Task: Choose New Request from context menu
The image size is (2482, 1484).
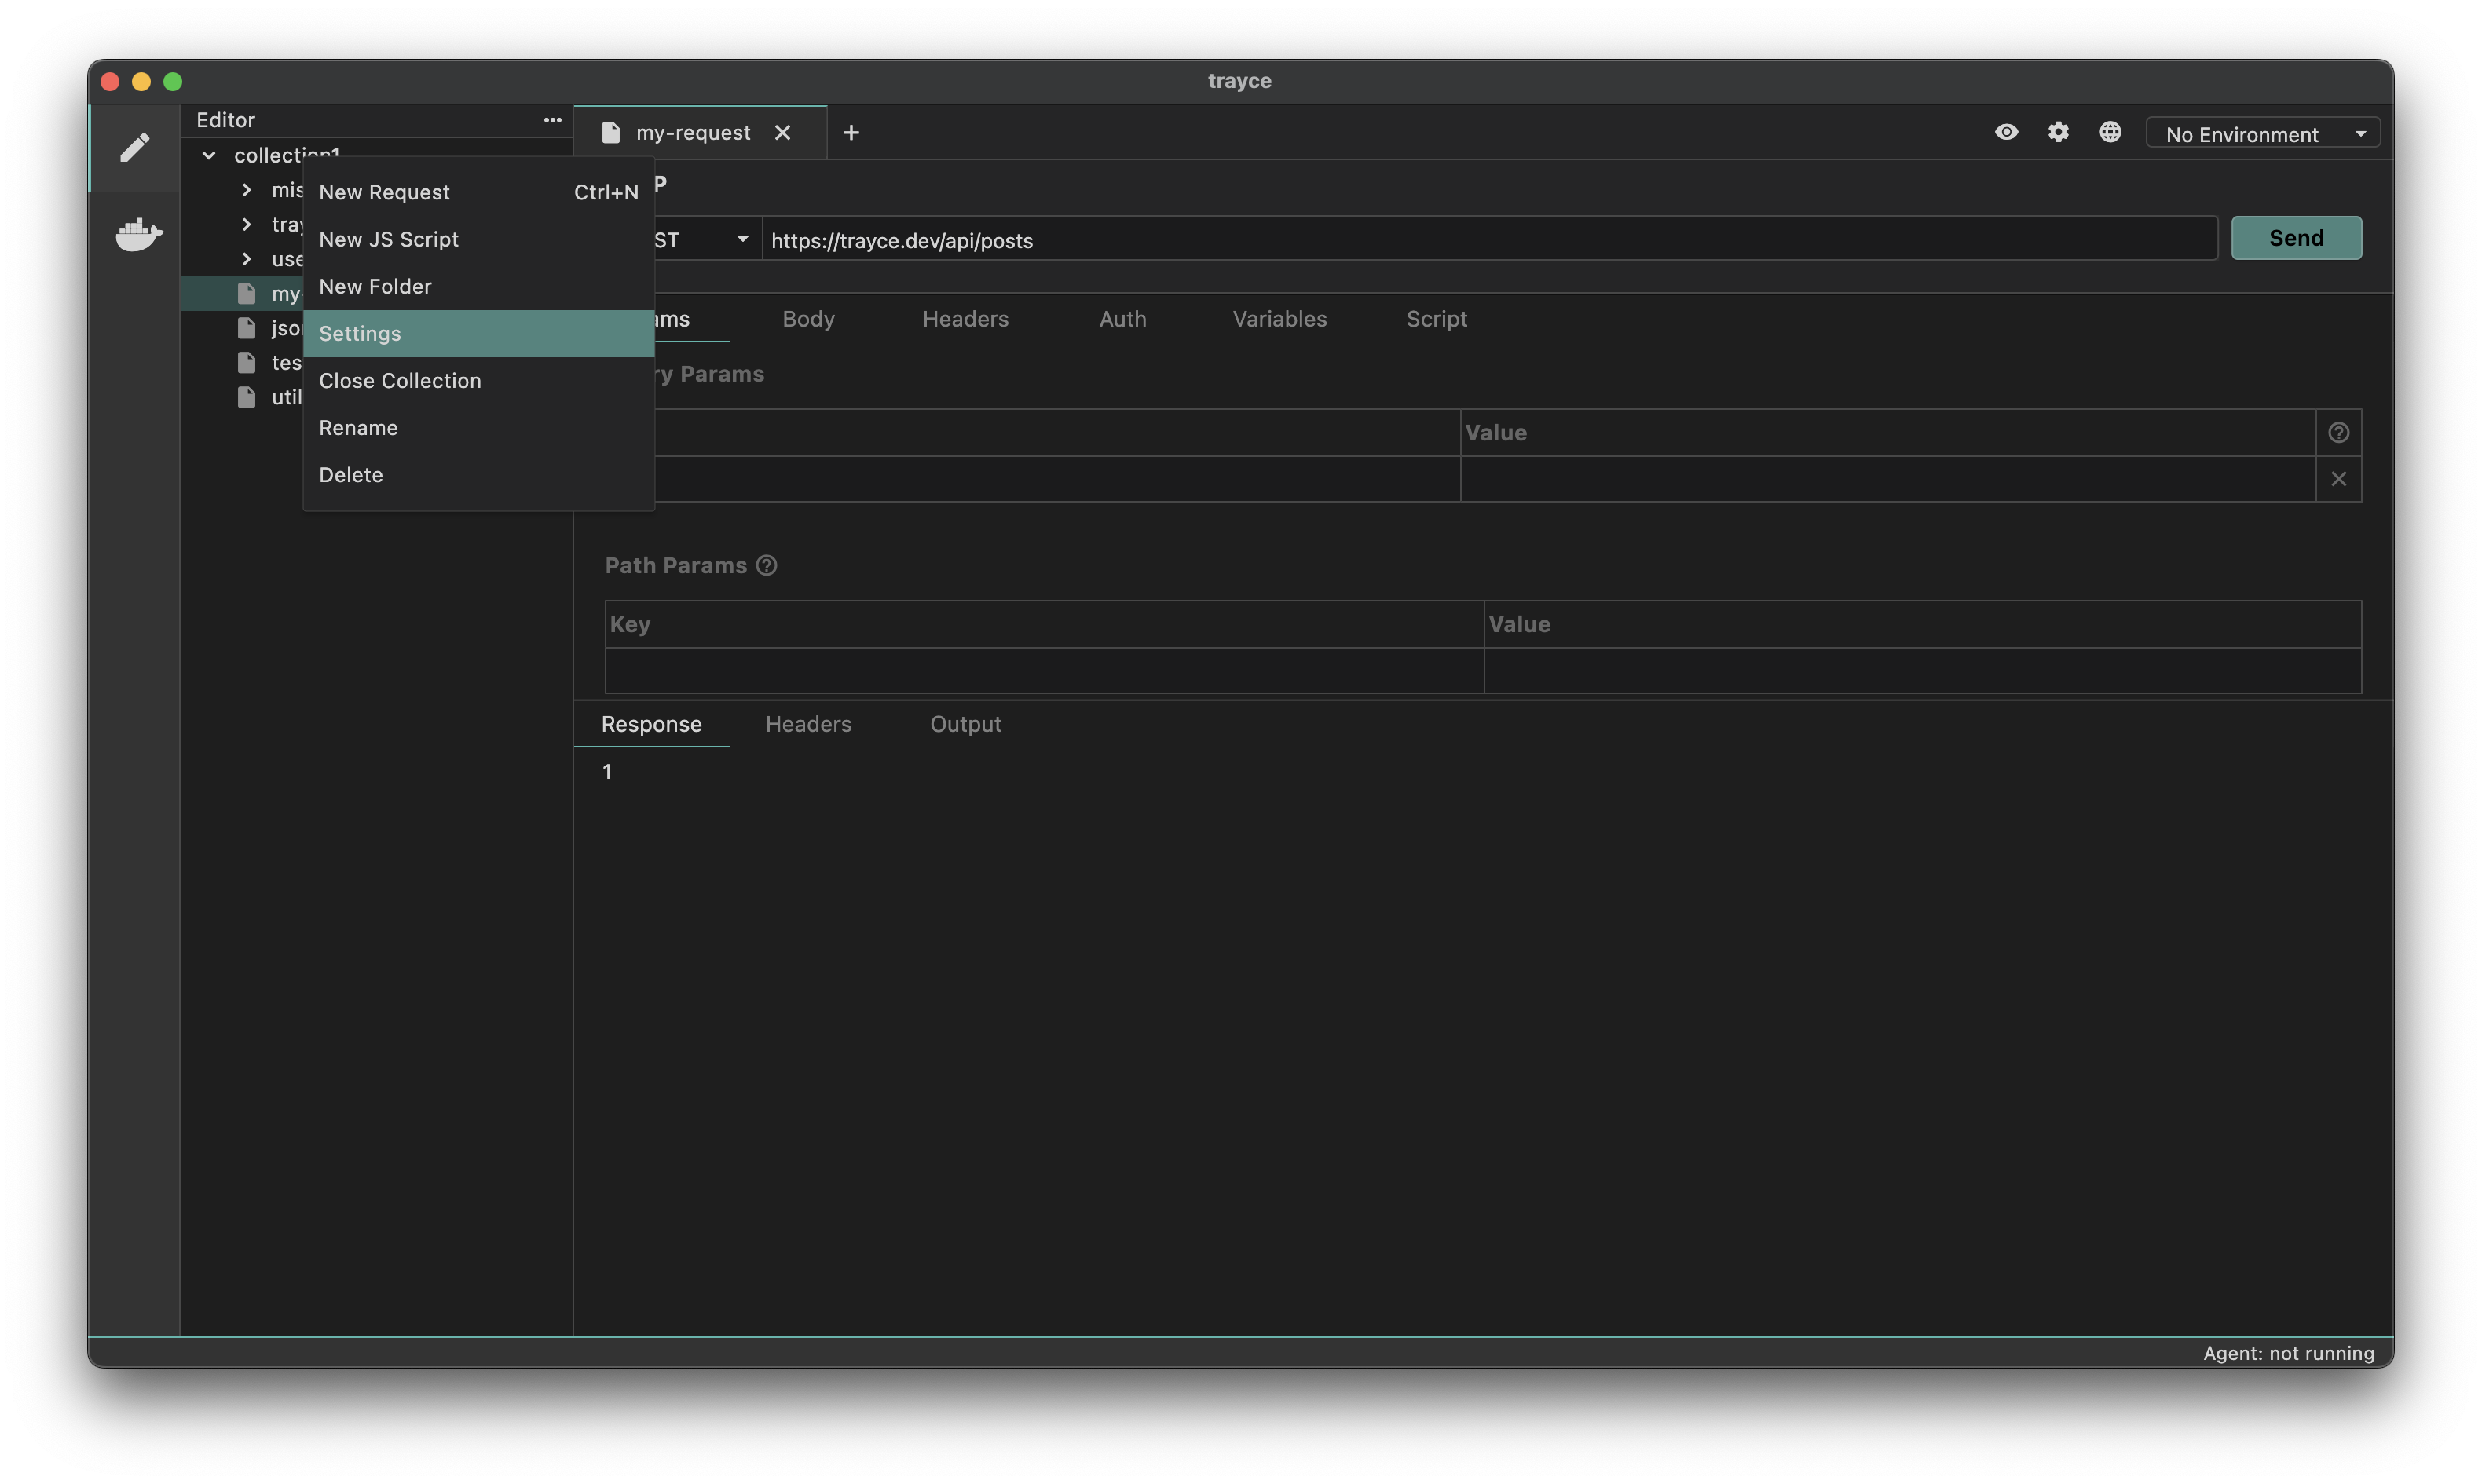Action: point(478,192)
